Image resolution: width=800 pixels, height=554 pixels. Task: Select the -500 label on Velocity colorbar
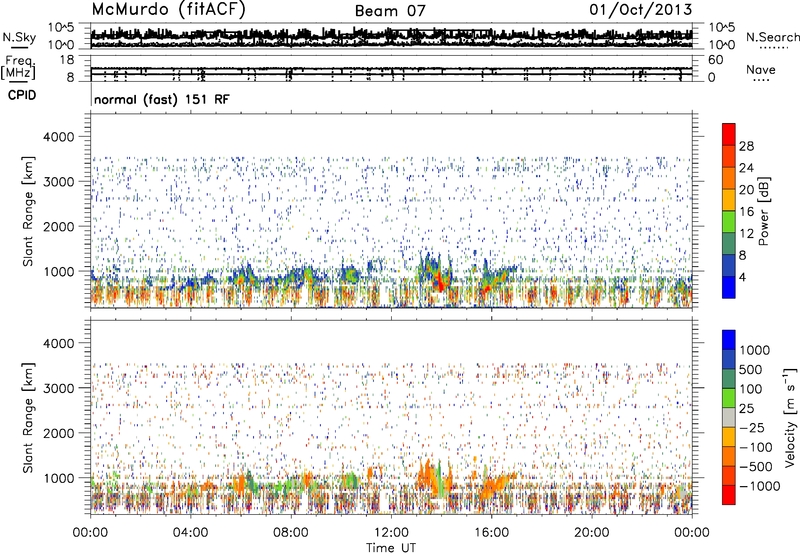755,466
